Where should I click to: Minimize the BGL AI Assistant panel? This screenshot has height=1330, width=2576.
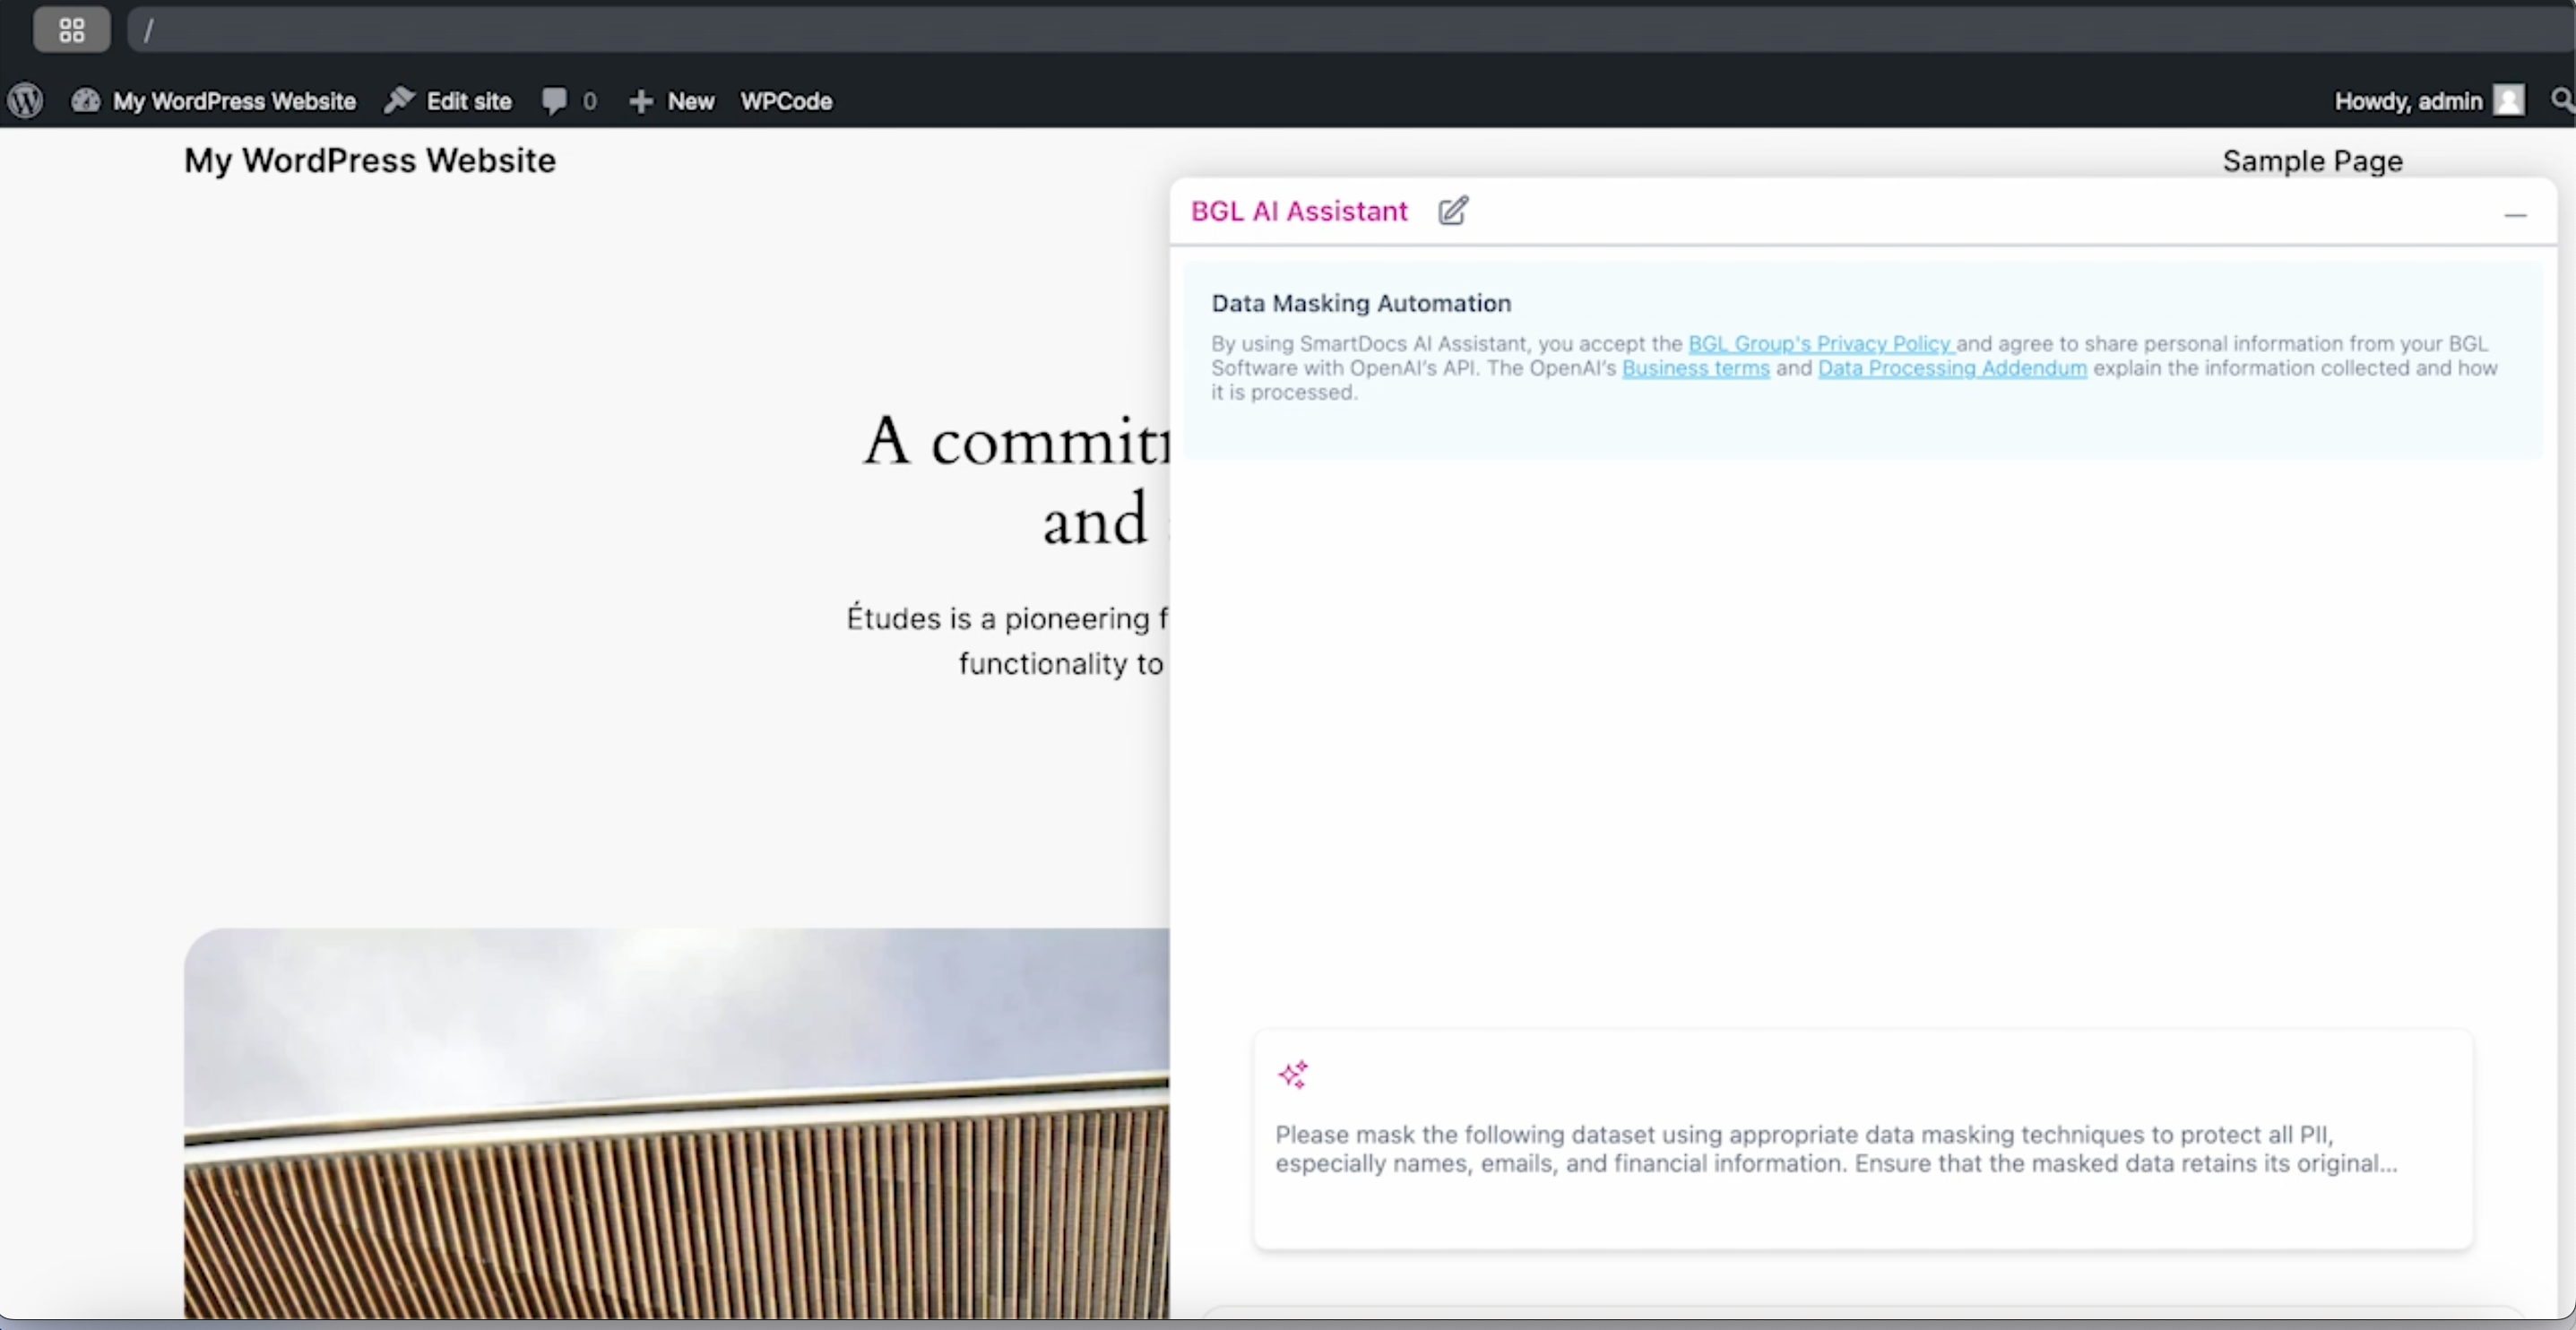(x=2516, y=215)
